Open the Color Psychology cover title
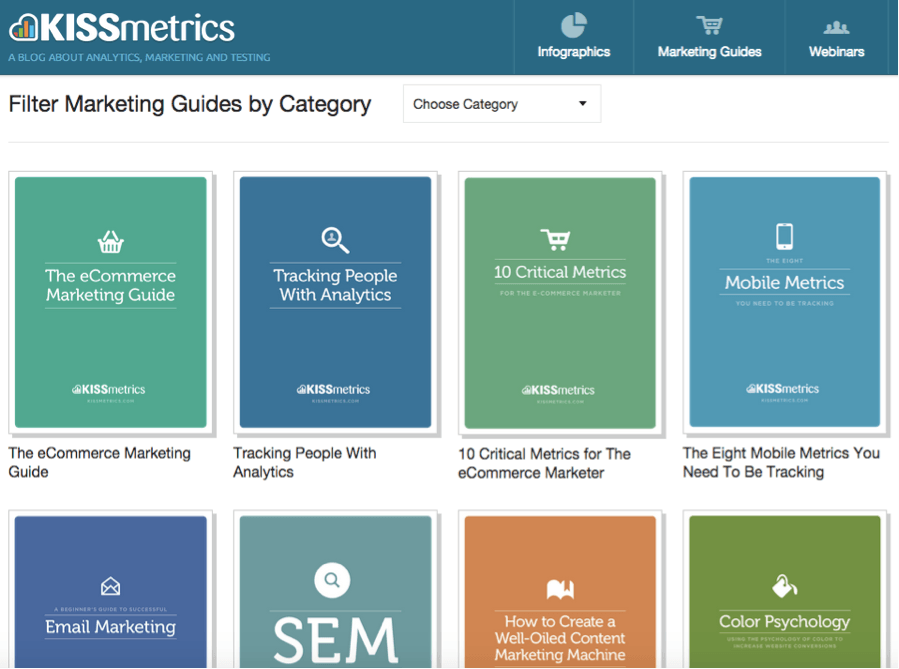 [784, 621]
